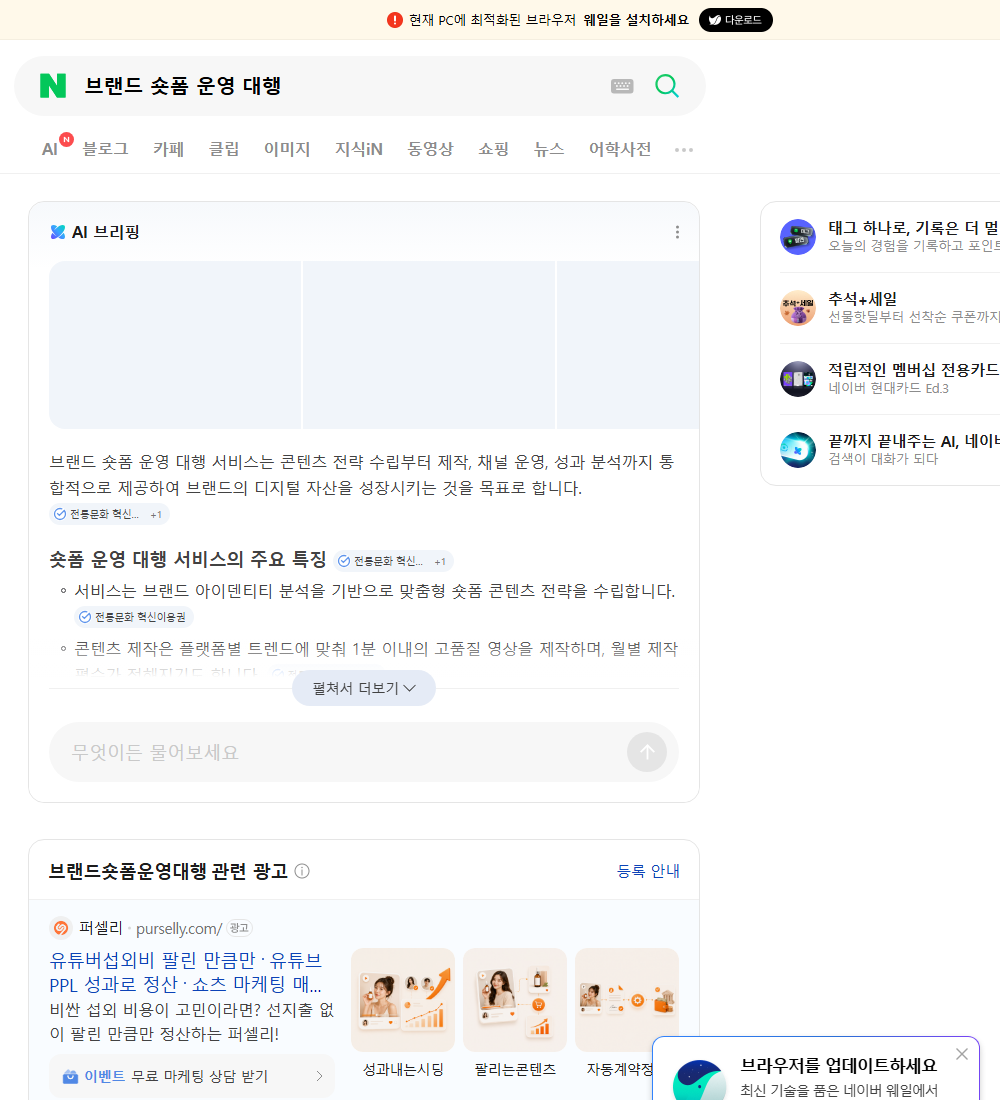Click the info icon beside 관련 광고
This screenshot has width=1000, height=1100.
coord(302,871)
